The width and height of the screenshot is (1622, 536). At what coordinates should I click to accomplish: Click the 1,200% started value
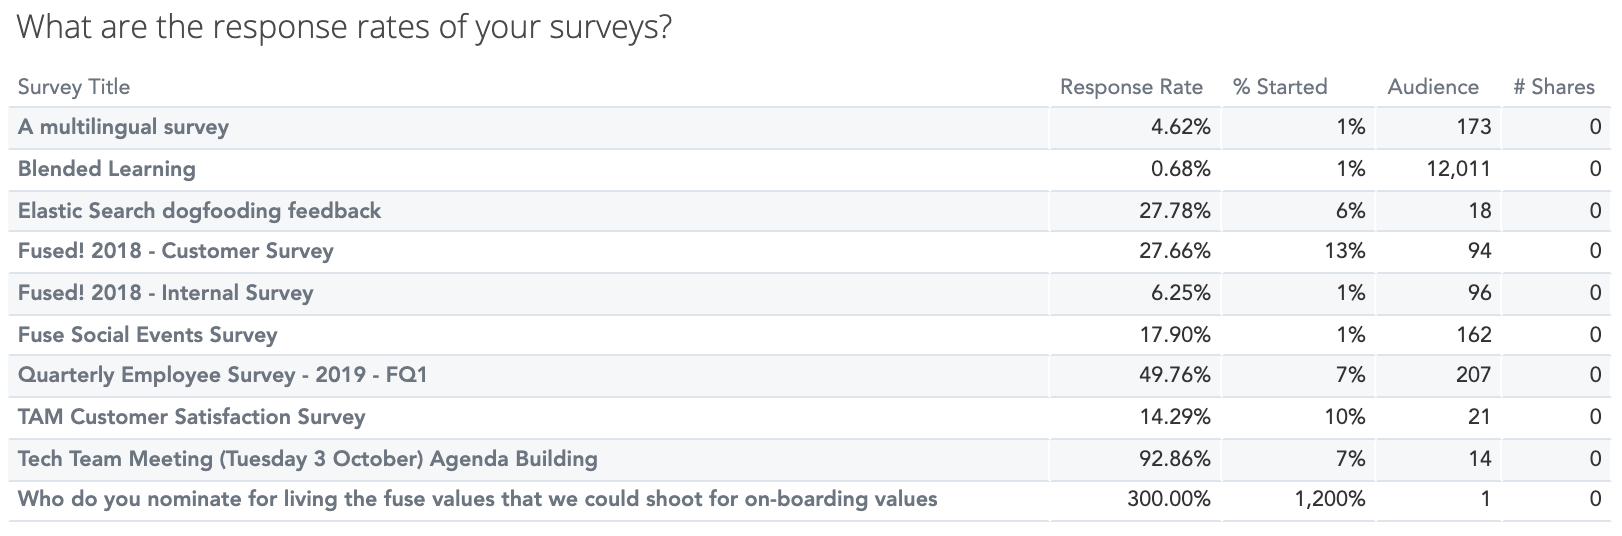(1329, 499)
